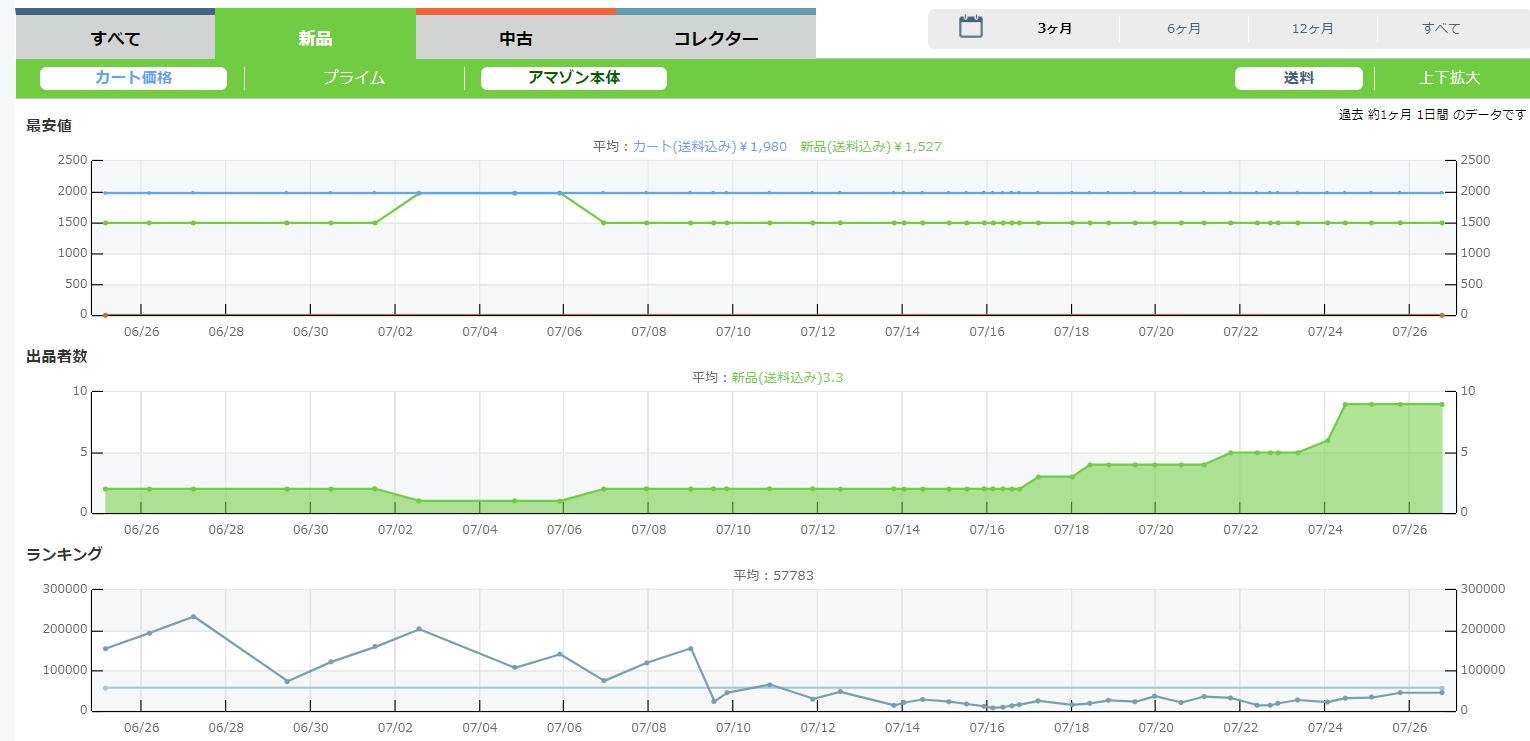The height and width of the screenshot is (741, 1530).
Task: Select the 新品 tab
Action: coord(315,39)
